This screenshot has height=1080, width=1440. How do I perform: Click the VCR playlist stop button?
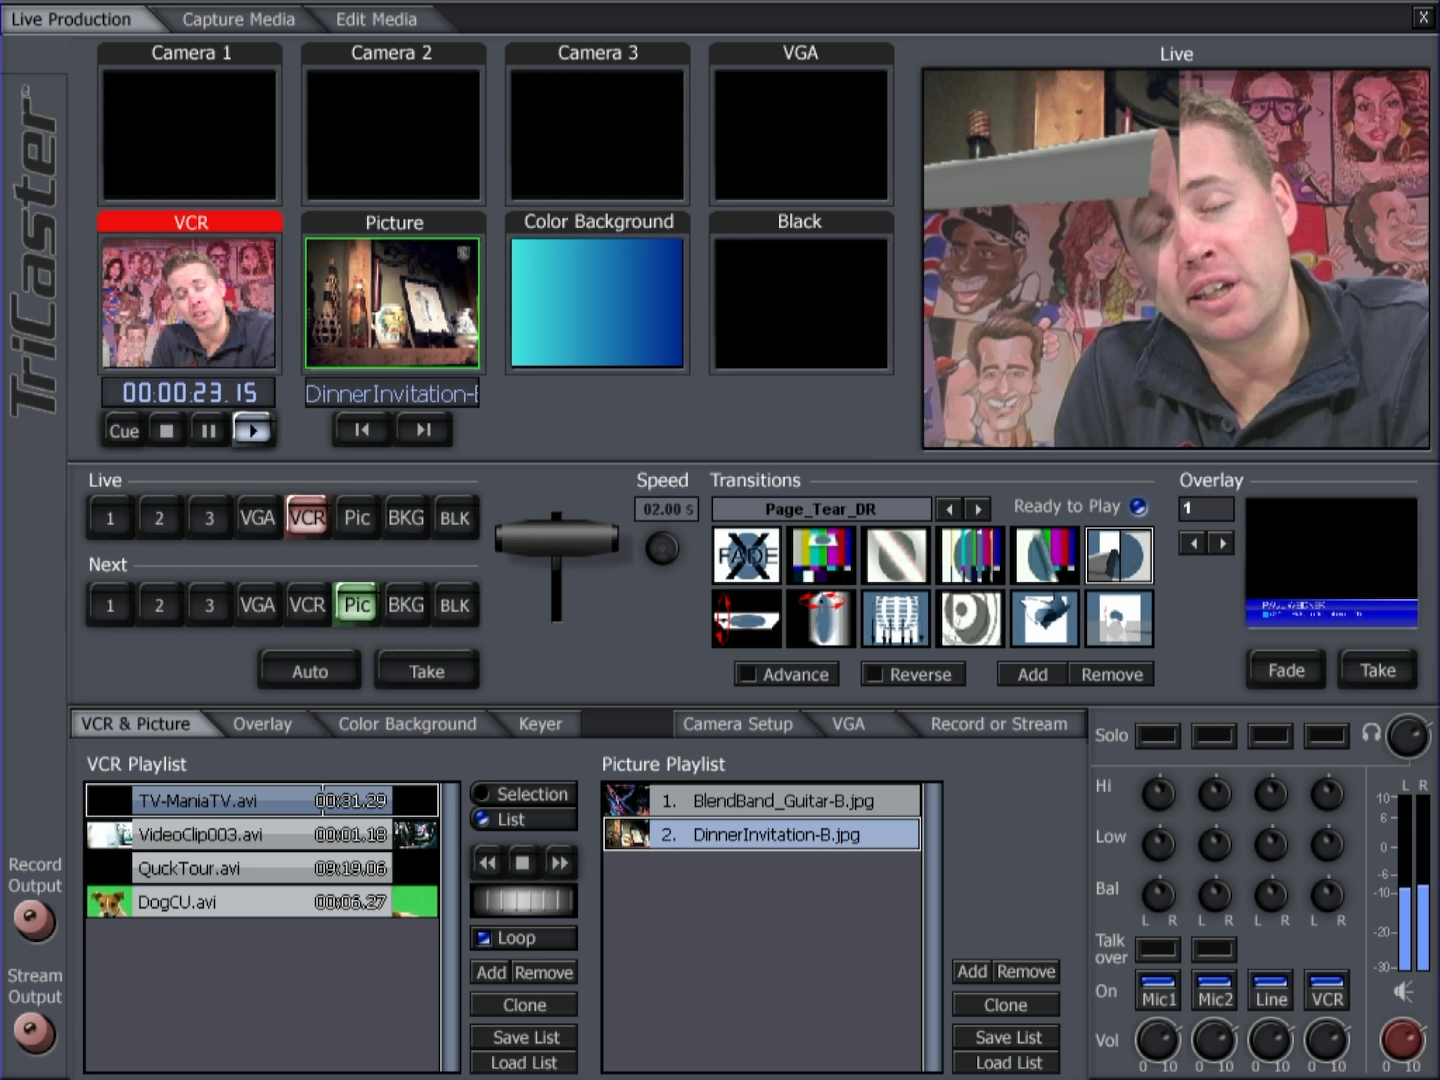click(x=523, y=862)
